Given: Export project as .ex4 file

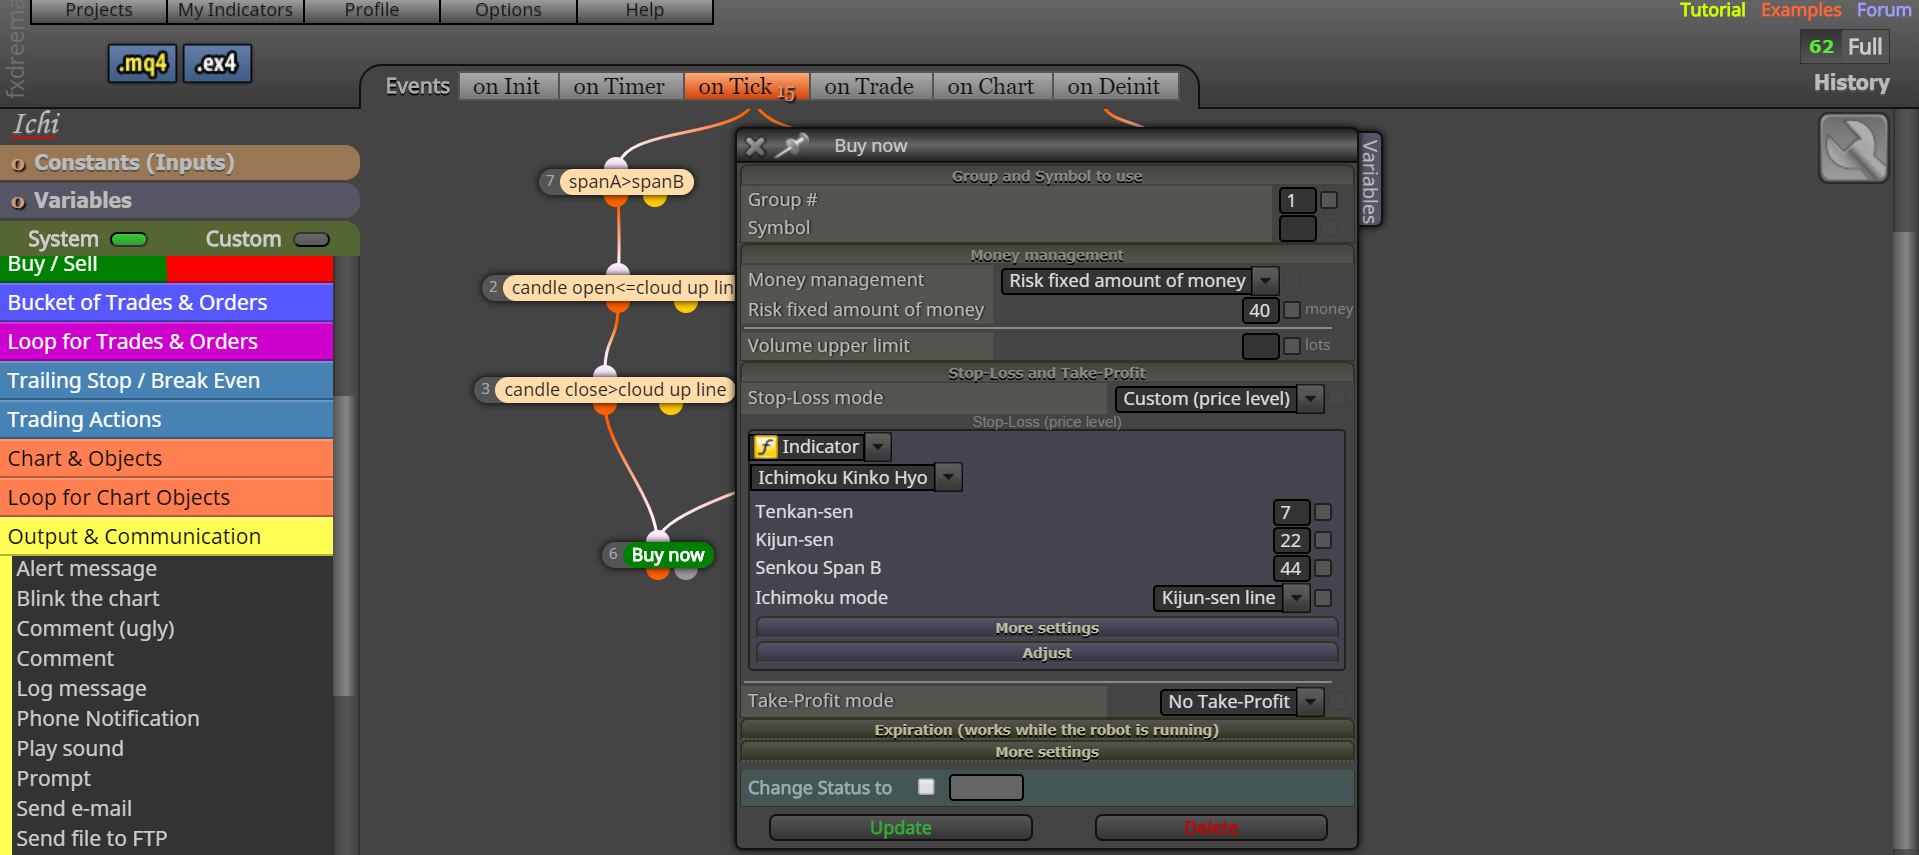Looking at the screenshot, I should [x=217, y=64].
